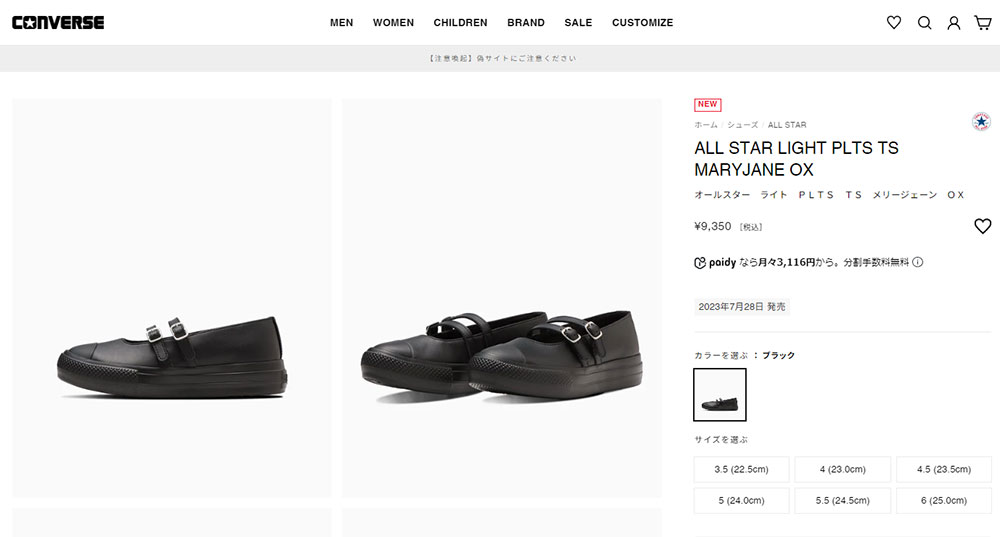
Task: Go to the SALE menu item
Action: pos(578,22)
